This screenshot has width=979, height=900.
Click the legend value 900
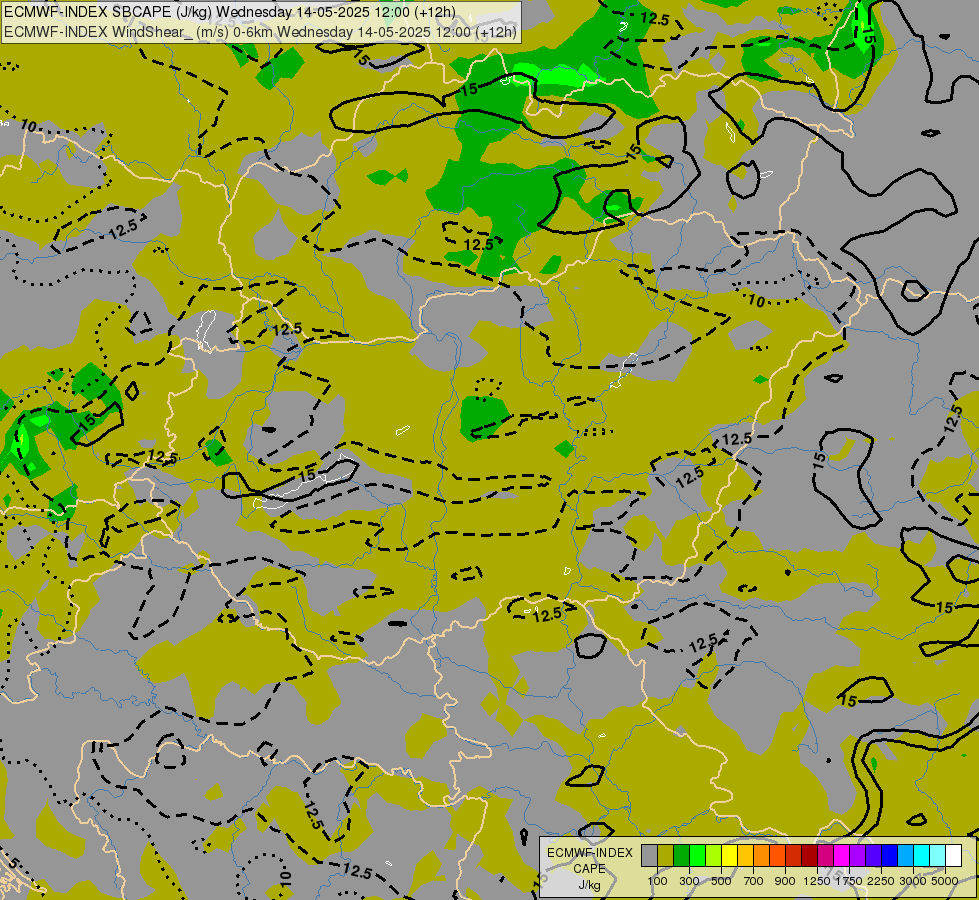[x=785, y=881]
